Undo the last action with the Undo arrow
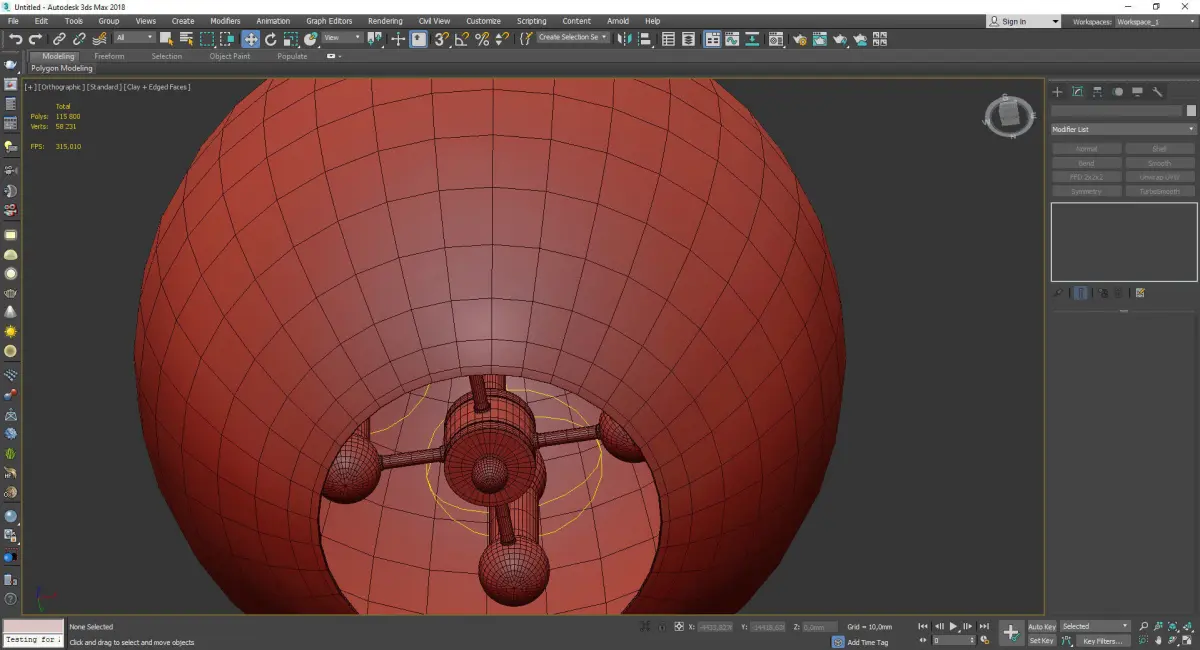The height and width of the screenshot is (650, 1200). tap(15, 39)
